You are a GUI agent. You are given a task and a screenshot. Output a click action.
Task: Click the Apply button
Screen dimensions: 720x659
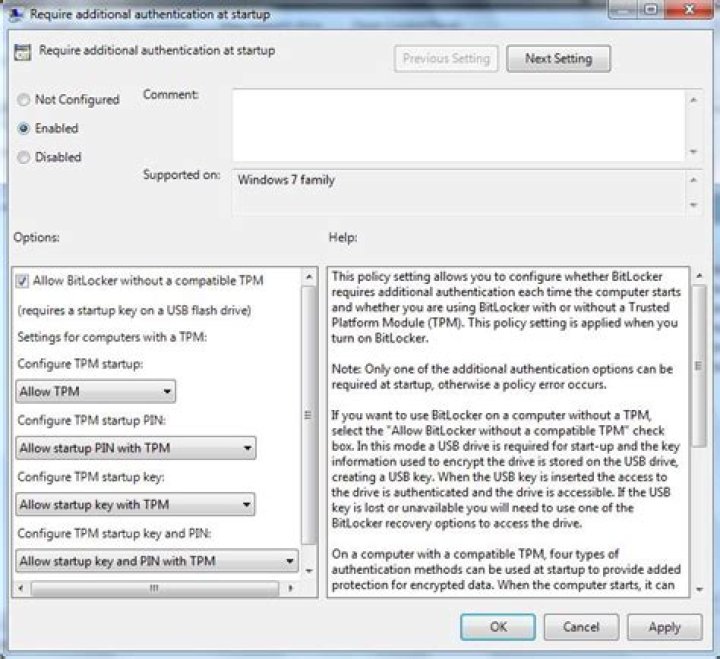[665, 627]
